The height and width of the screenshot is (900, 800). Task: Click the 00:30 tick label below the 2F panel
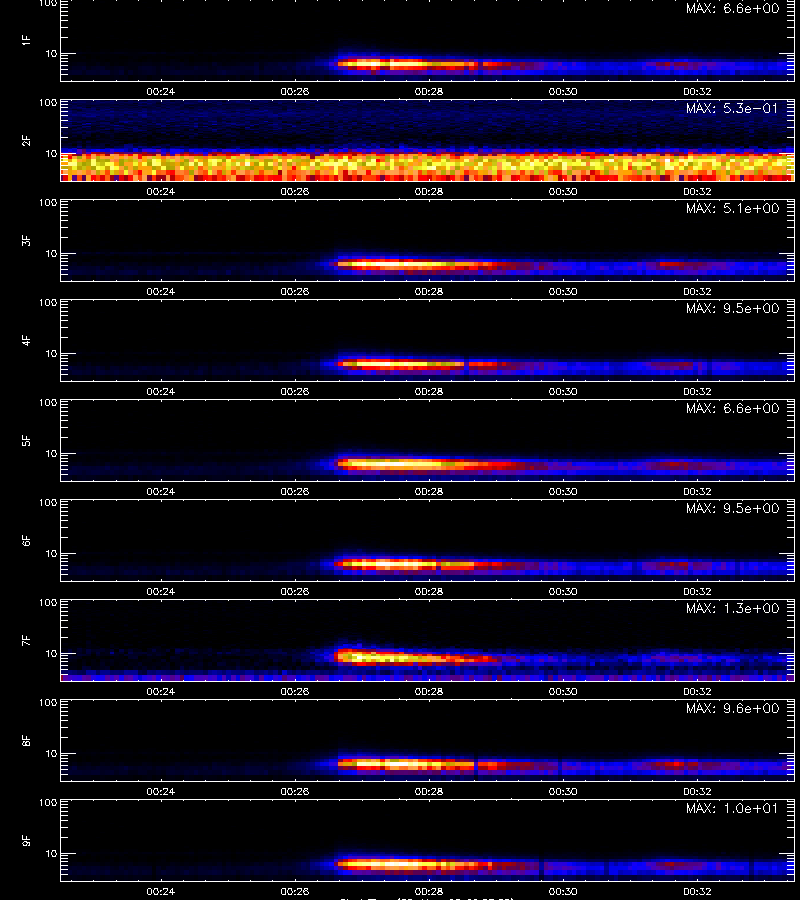pyautogui.click(x=563, y=191)
